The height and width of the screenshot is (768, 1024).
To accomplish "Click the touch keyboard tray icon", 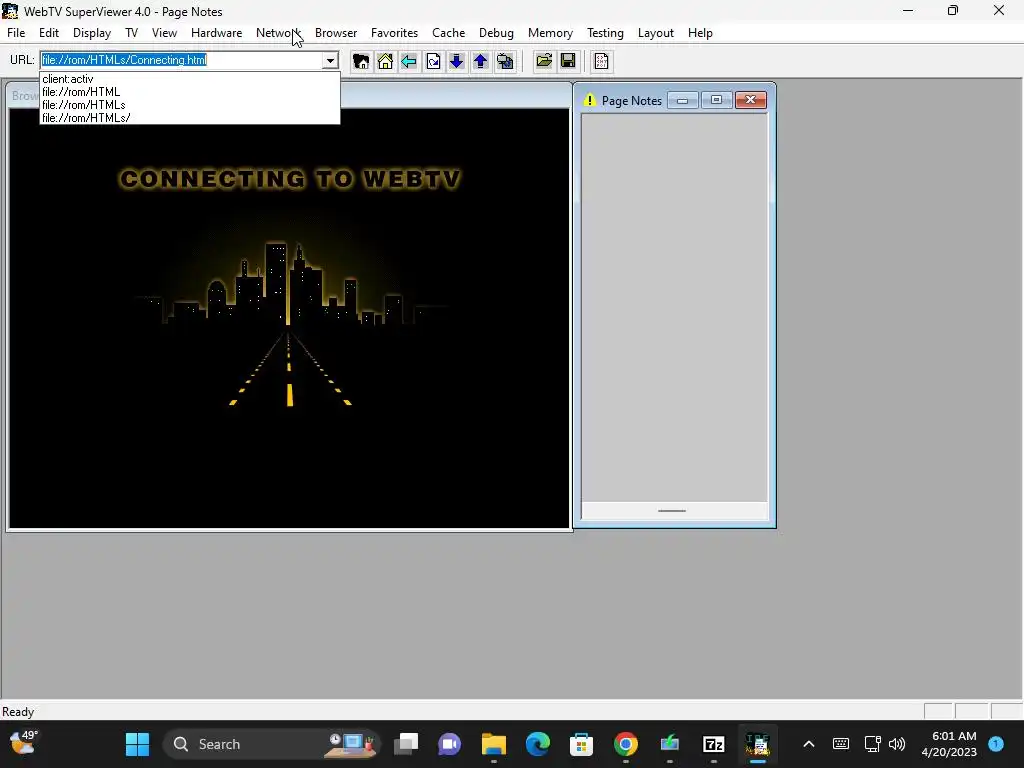I will point(840,744).
